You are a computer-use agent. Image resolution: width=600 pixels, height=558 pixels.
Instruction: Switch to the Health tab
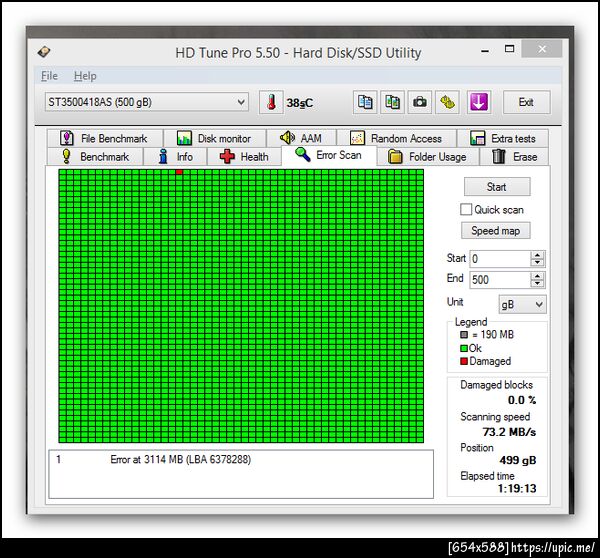click(x=244, y=157)
